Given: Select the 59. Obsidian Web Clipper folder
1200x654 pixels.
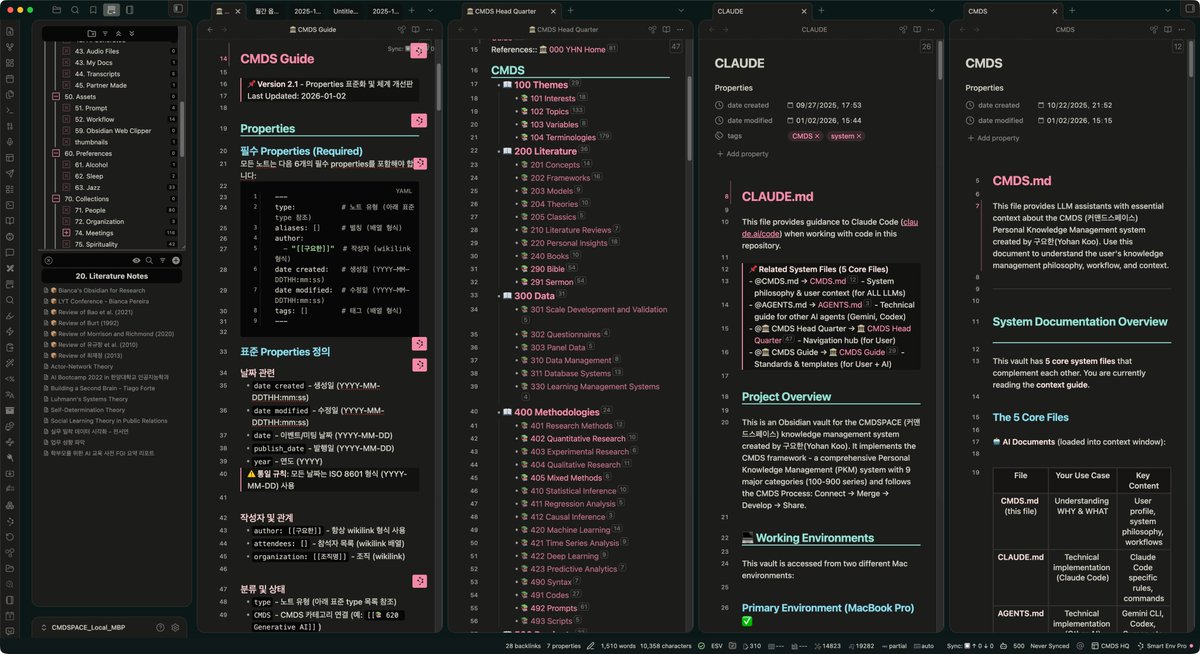Looking at the screenshot, I should (112, 130).
